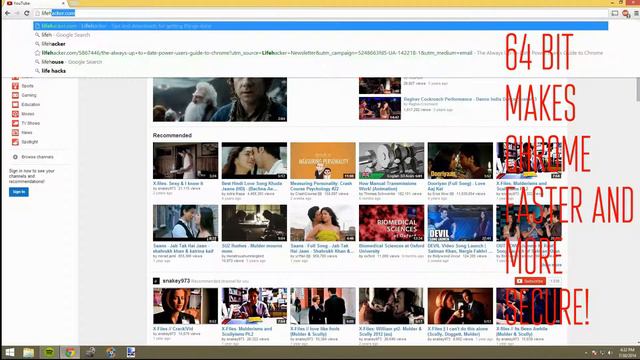This screenshot has height=360, width=640.
Task: Open 'S02 Rushes - Mulder mourns' thumbnail
Action: (254, 223)
